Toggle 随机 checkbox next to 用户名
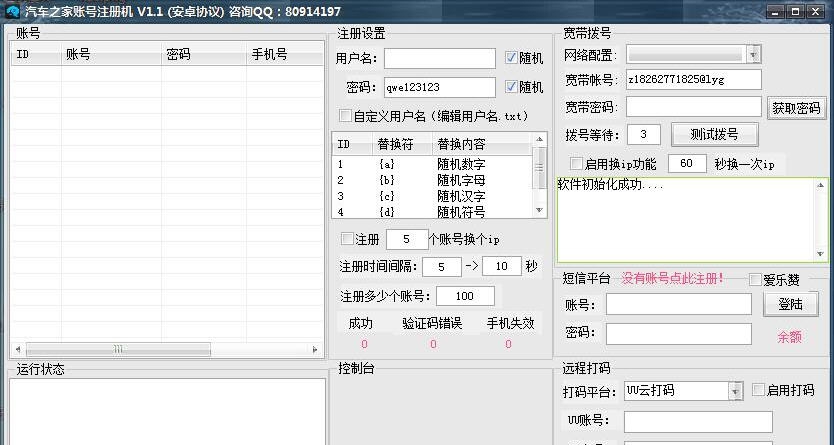834x445 pixels. [x=511, y=57]
